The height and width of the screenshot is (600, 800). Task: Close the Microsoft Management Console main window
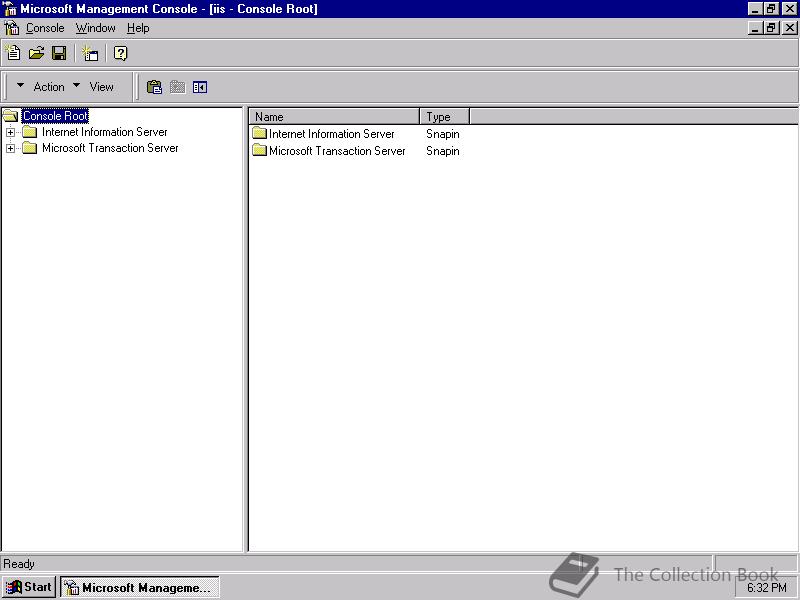790,9
